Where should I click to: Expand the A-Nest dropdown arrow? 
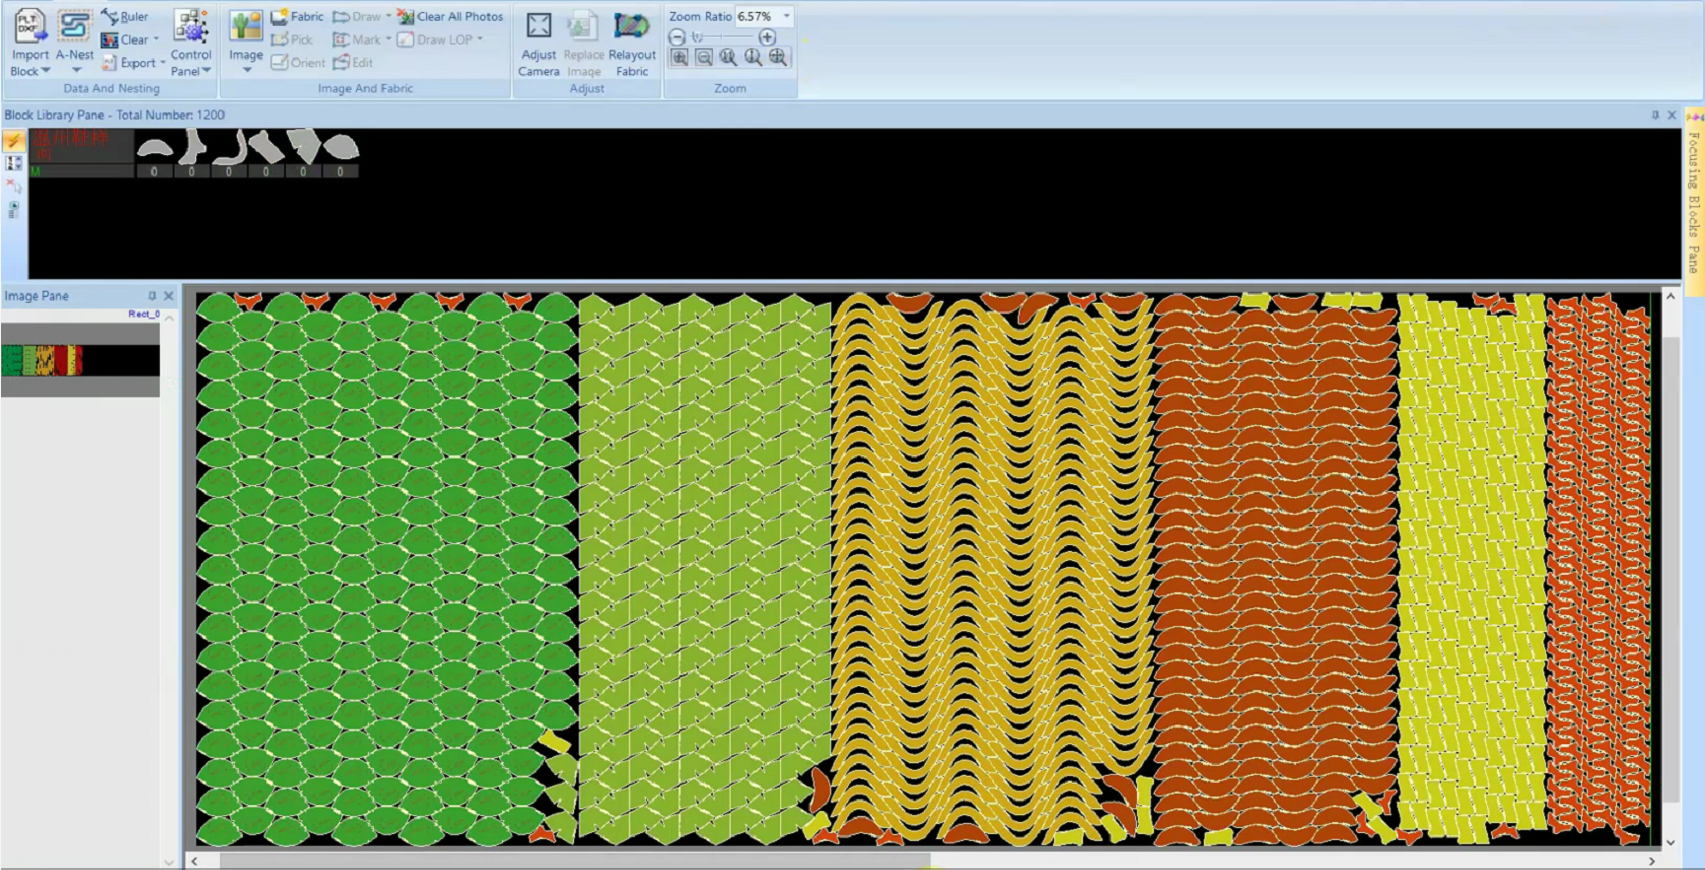[76, 70]
